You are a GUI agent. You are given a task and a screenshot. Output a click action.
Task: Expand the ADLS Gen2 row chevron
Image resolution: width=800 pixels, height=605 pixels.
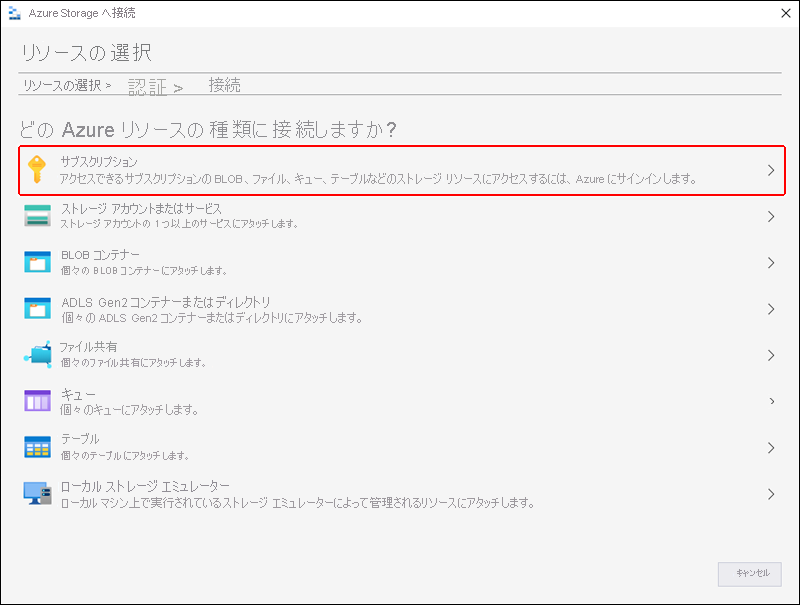771,309
